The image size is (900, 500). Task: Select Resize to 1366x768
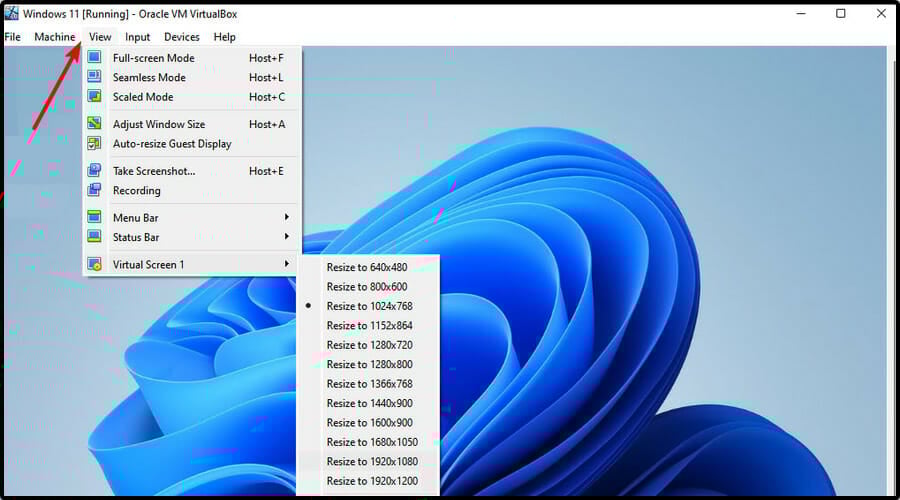tap(368, 384)
